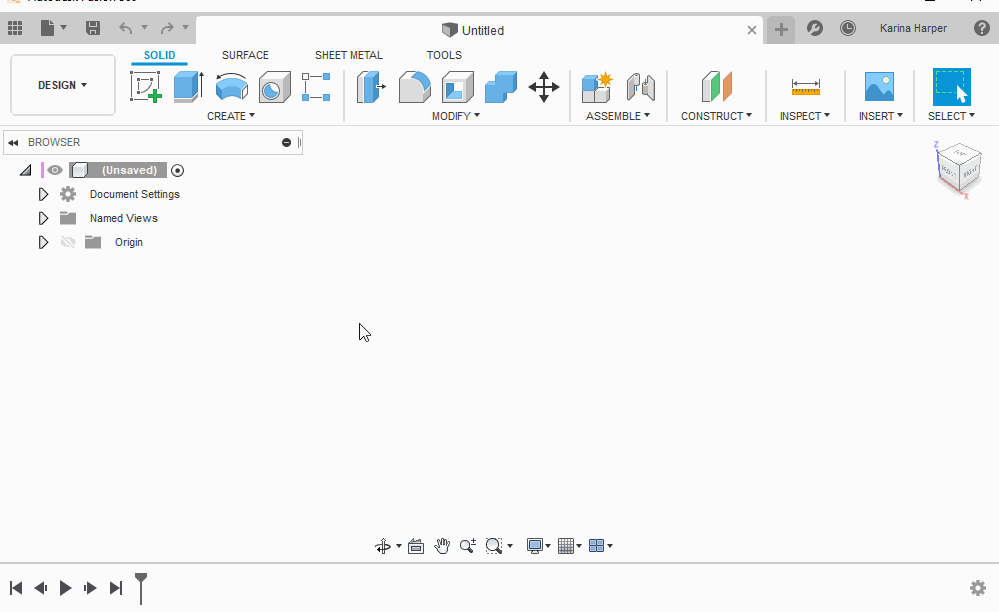This screenshot has height=612, width=999.
Task: Open the SHEET METAL tab
Action: pyautogui.click(x=348, y=55)
